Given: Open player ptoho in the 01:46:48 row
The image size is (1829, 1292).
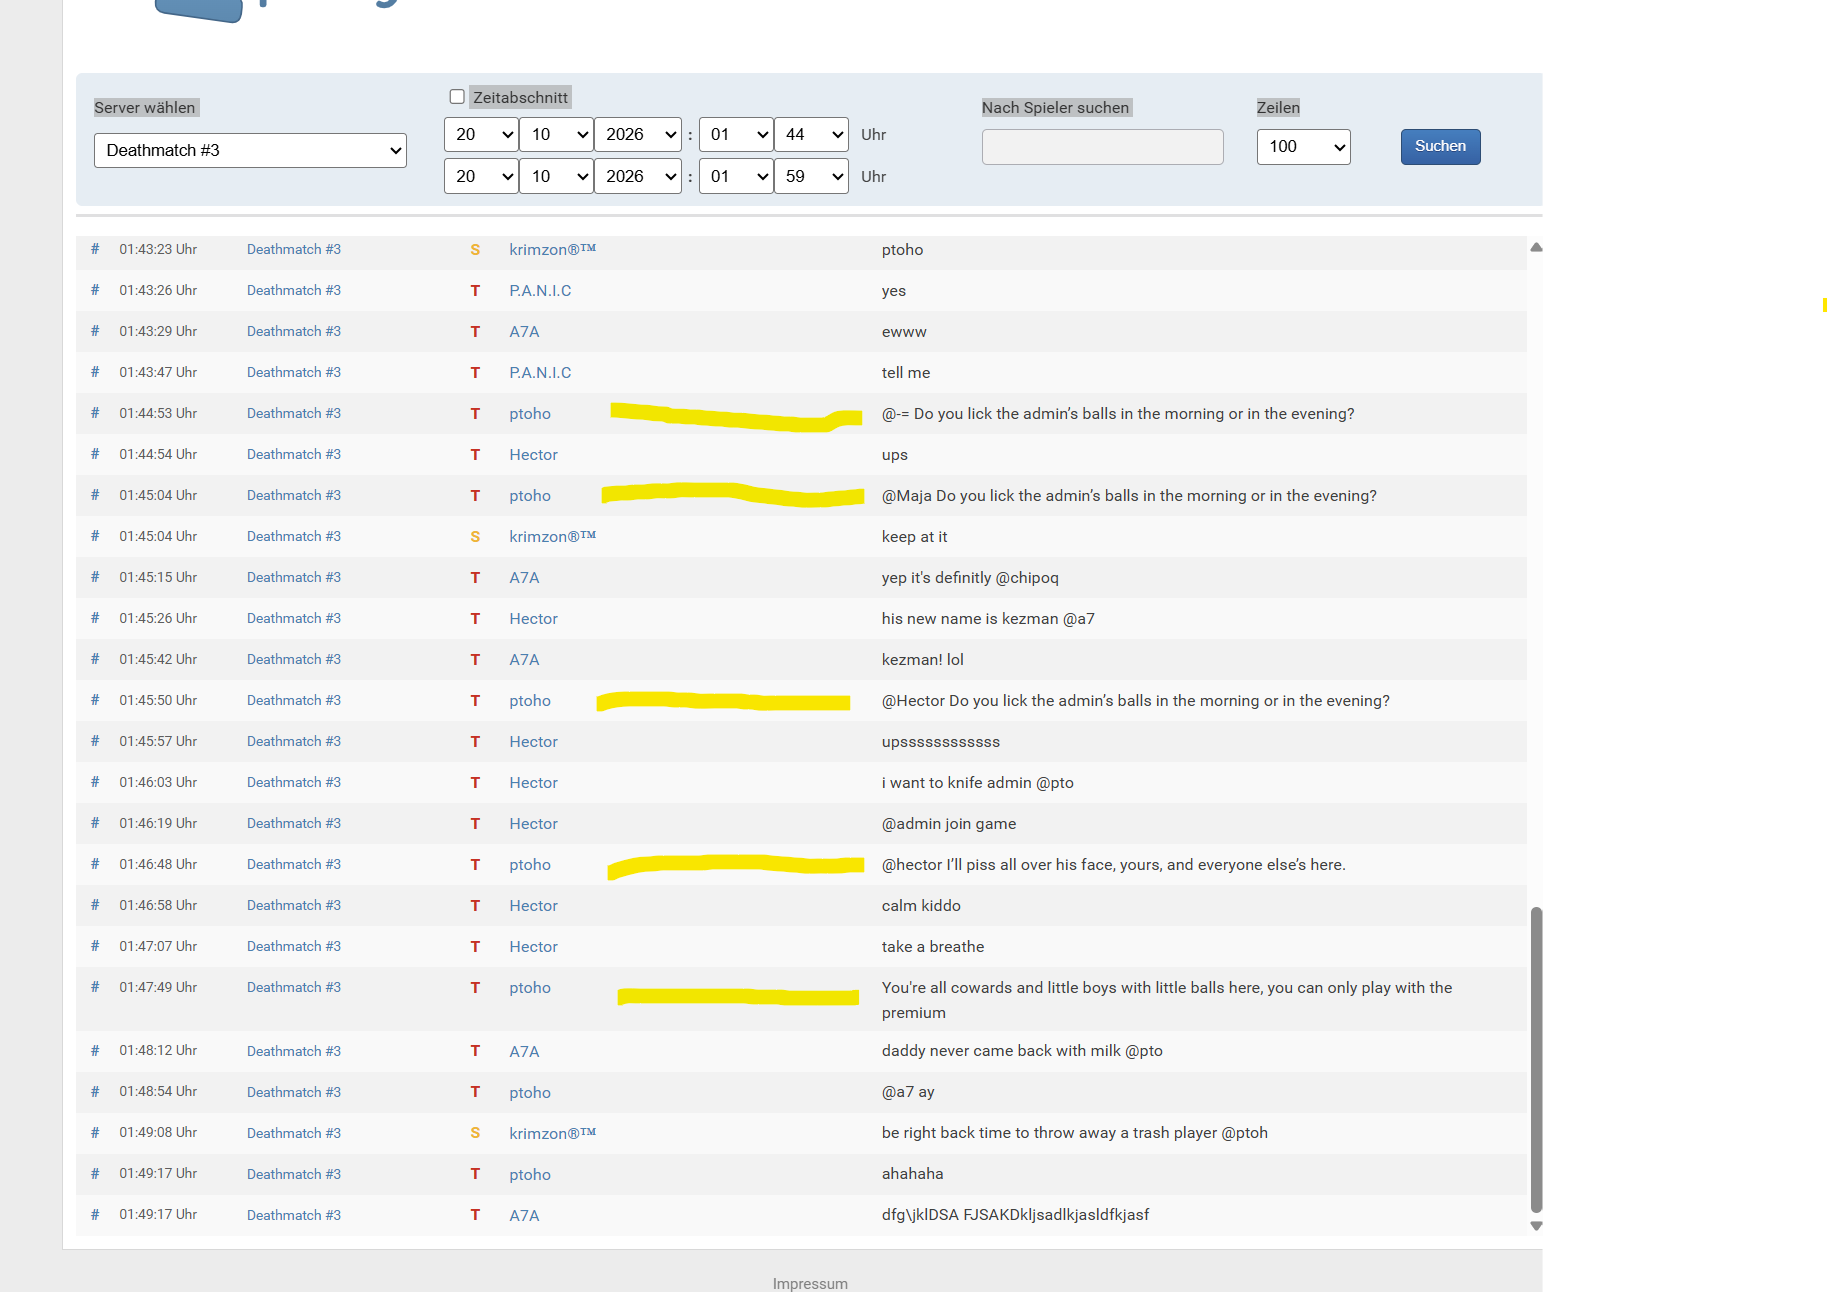Looking at the screenshot, I should click(530, 865).
